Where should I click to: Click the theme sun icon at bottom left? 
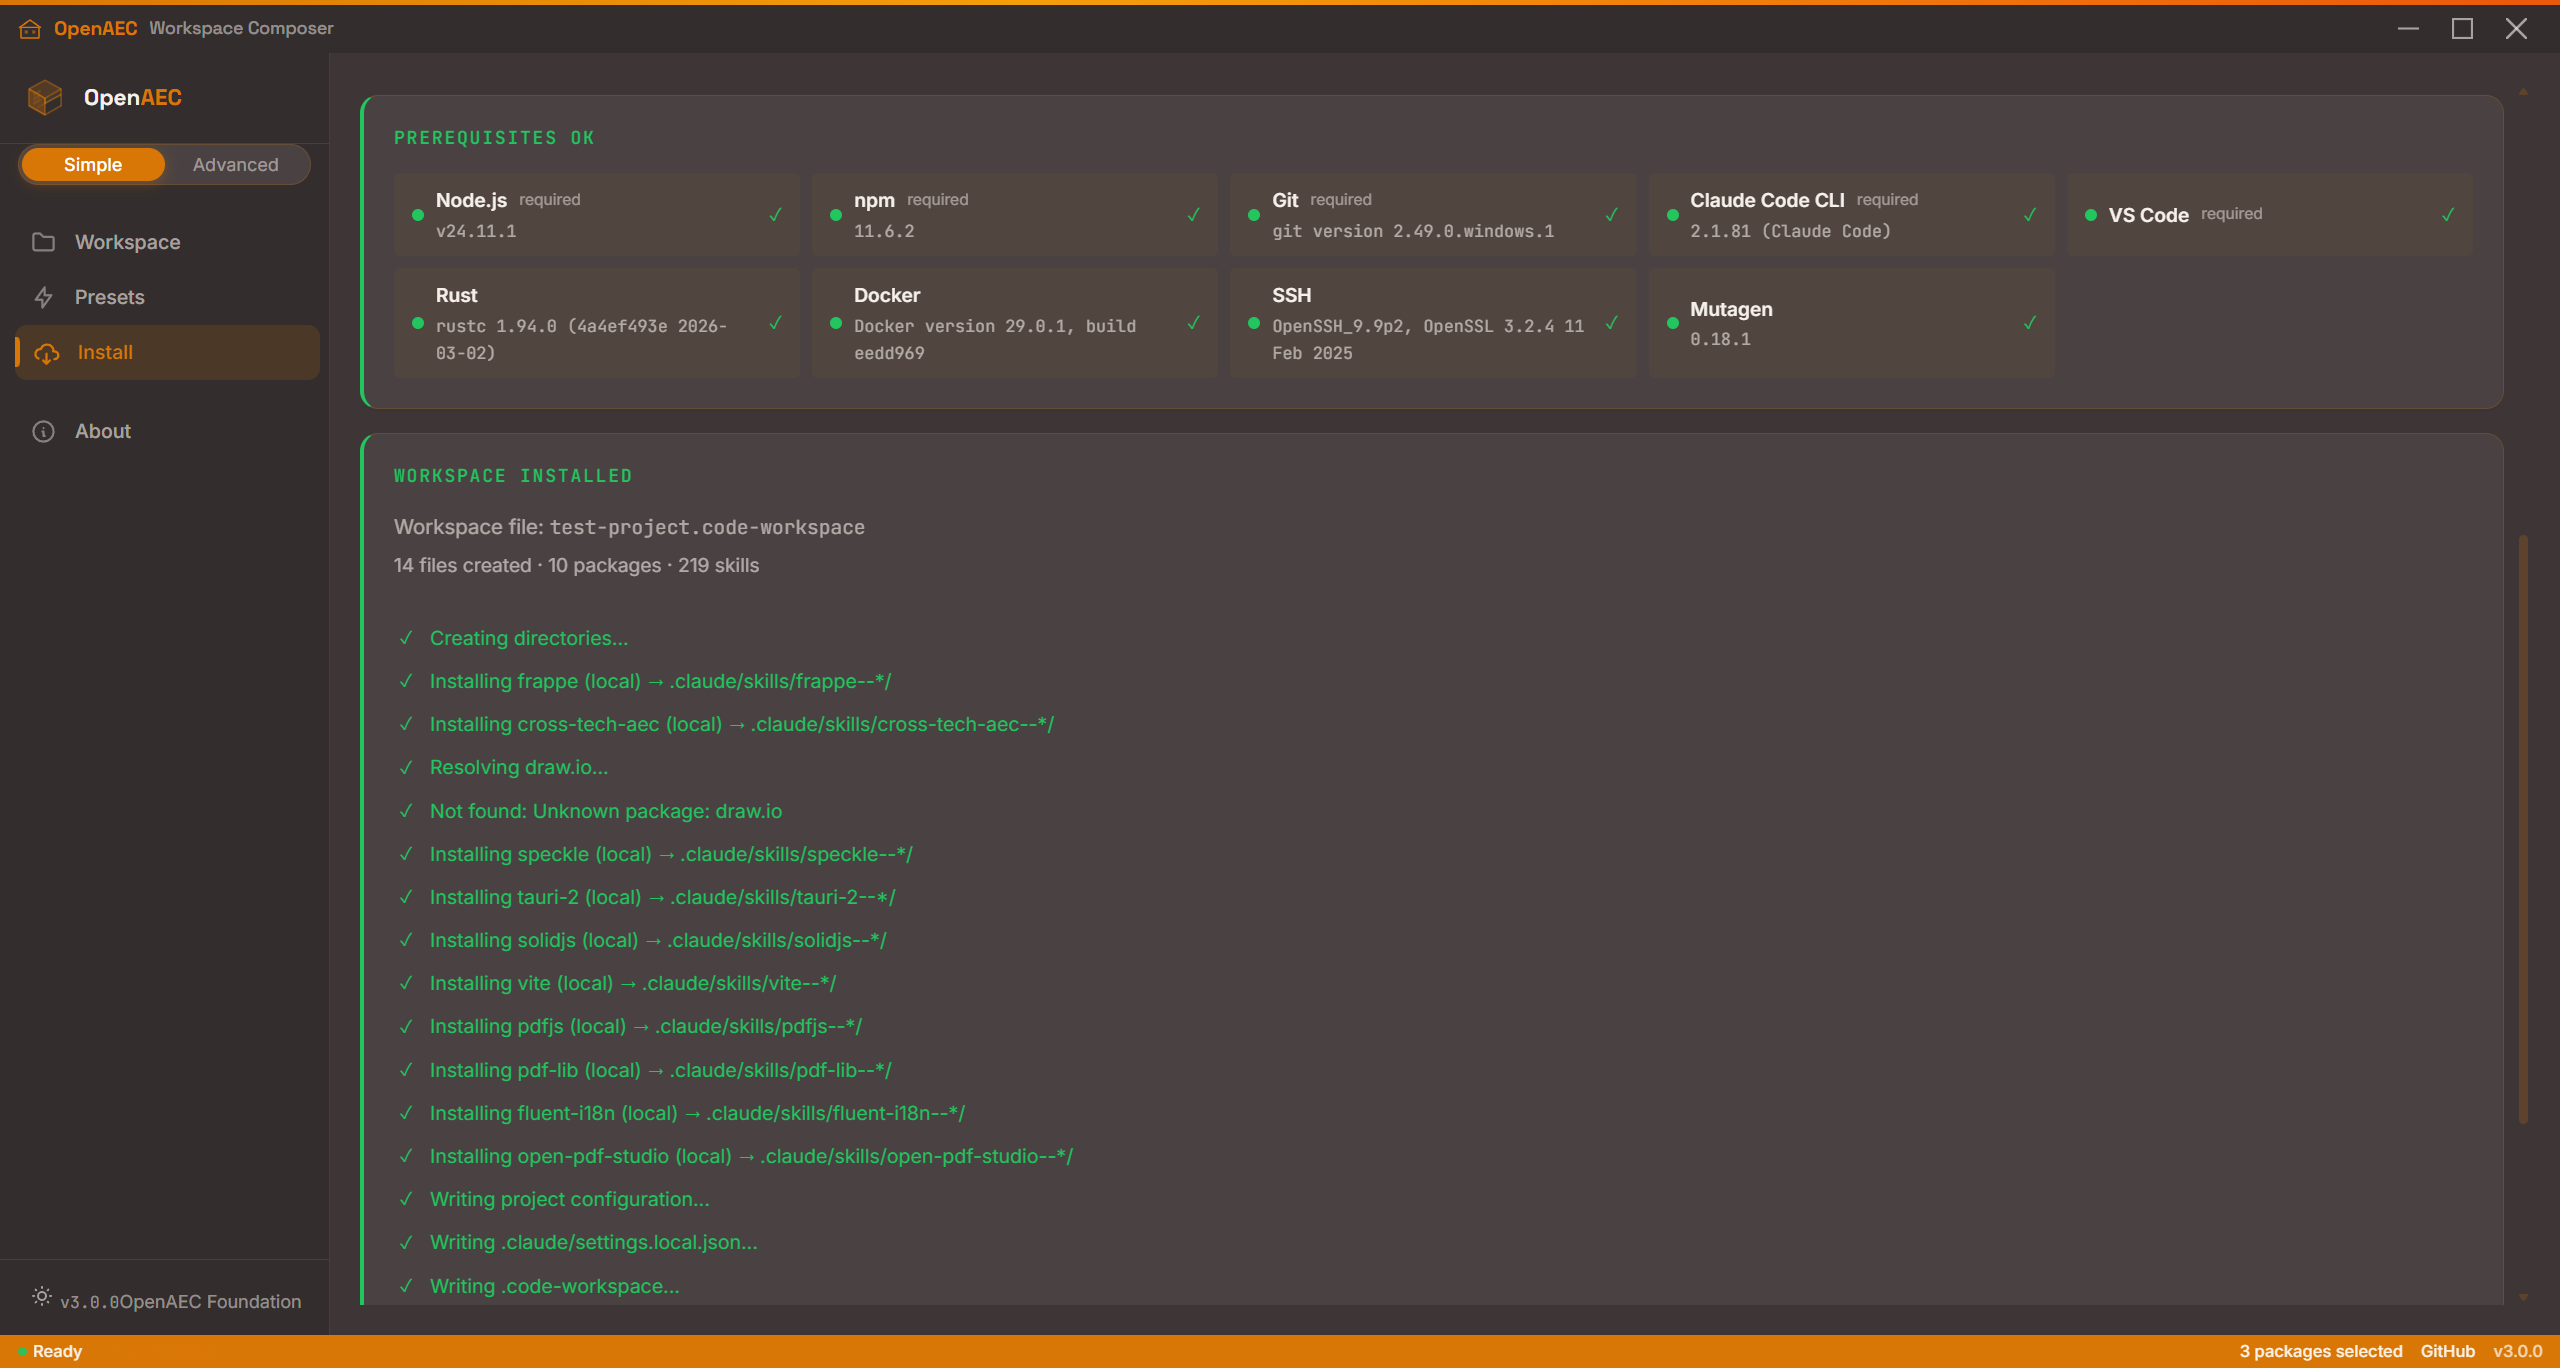tap(41, 1296)
